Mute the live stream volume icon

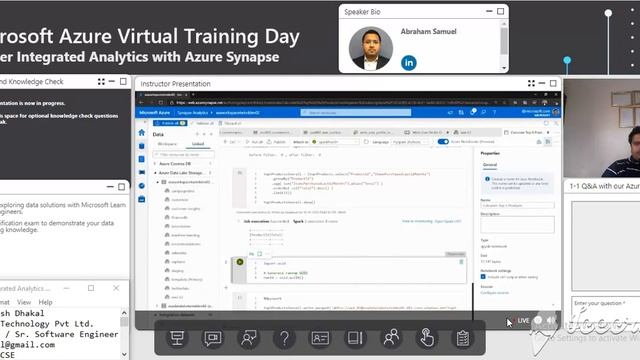tap(551, 320)
